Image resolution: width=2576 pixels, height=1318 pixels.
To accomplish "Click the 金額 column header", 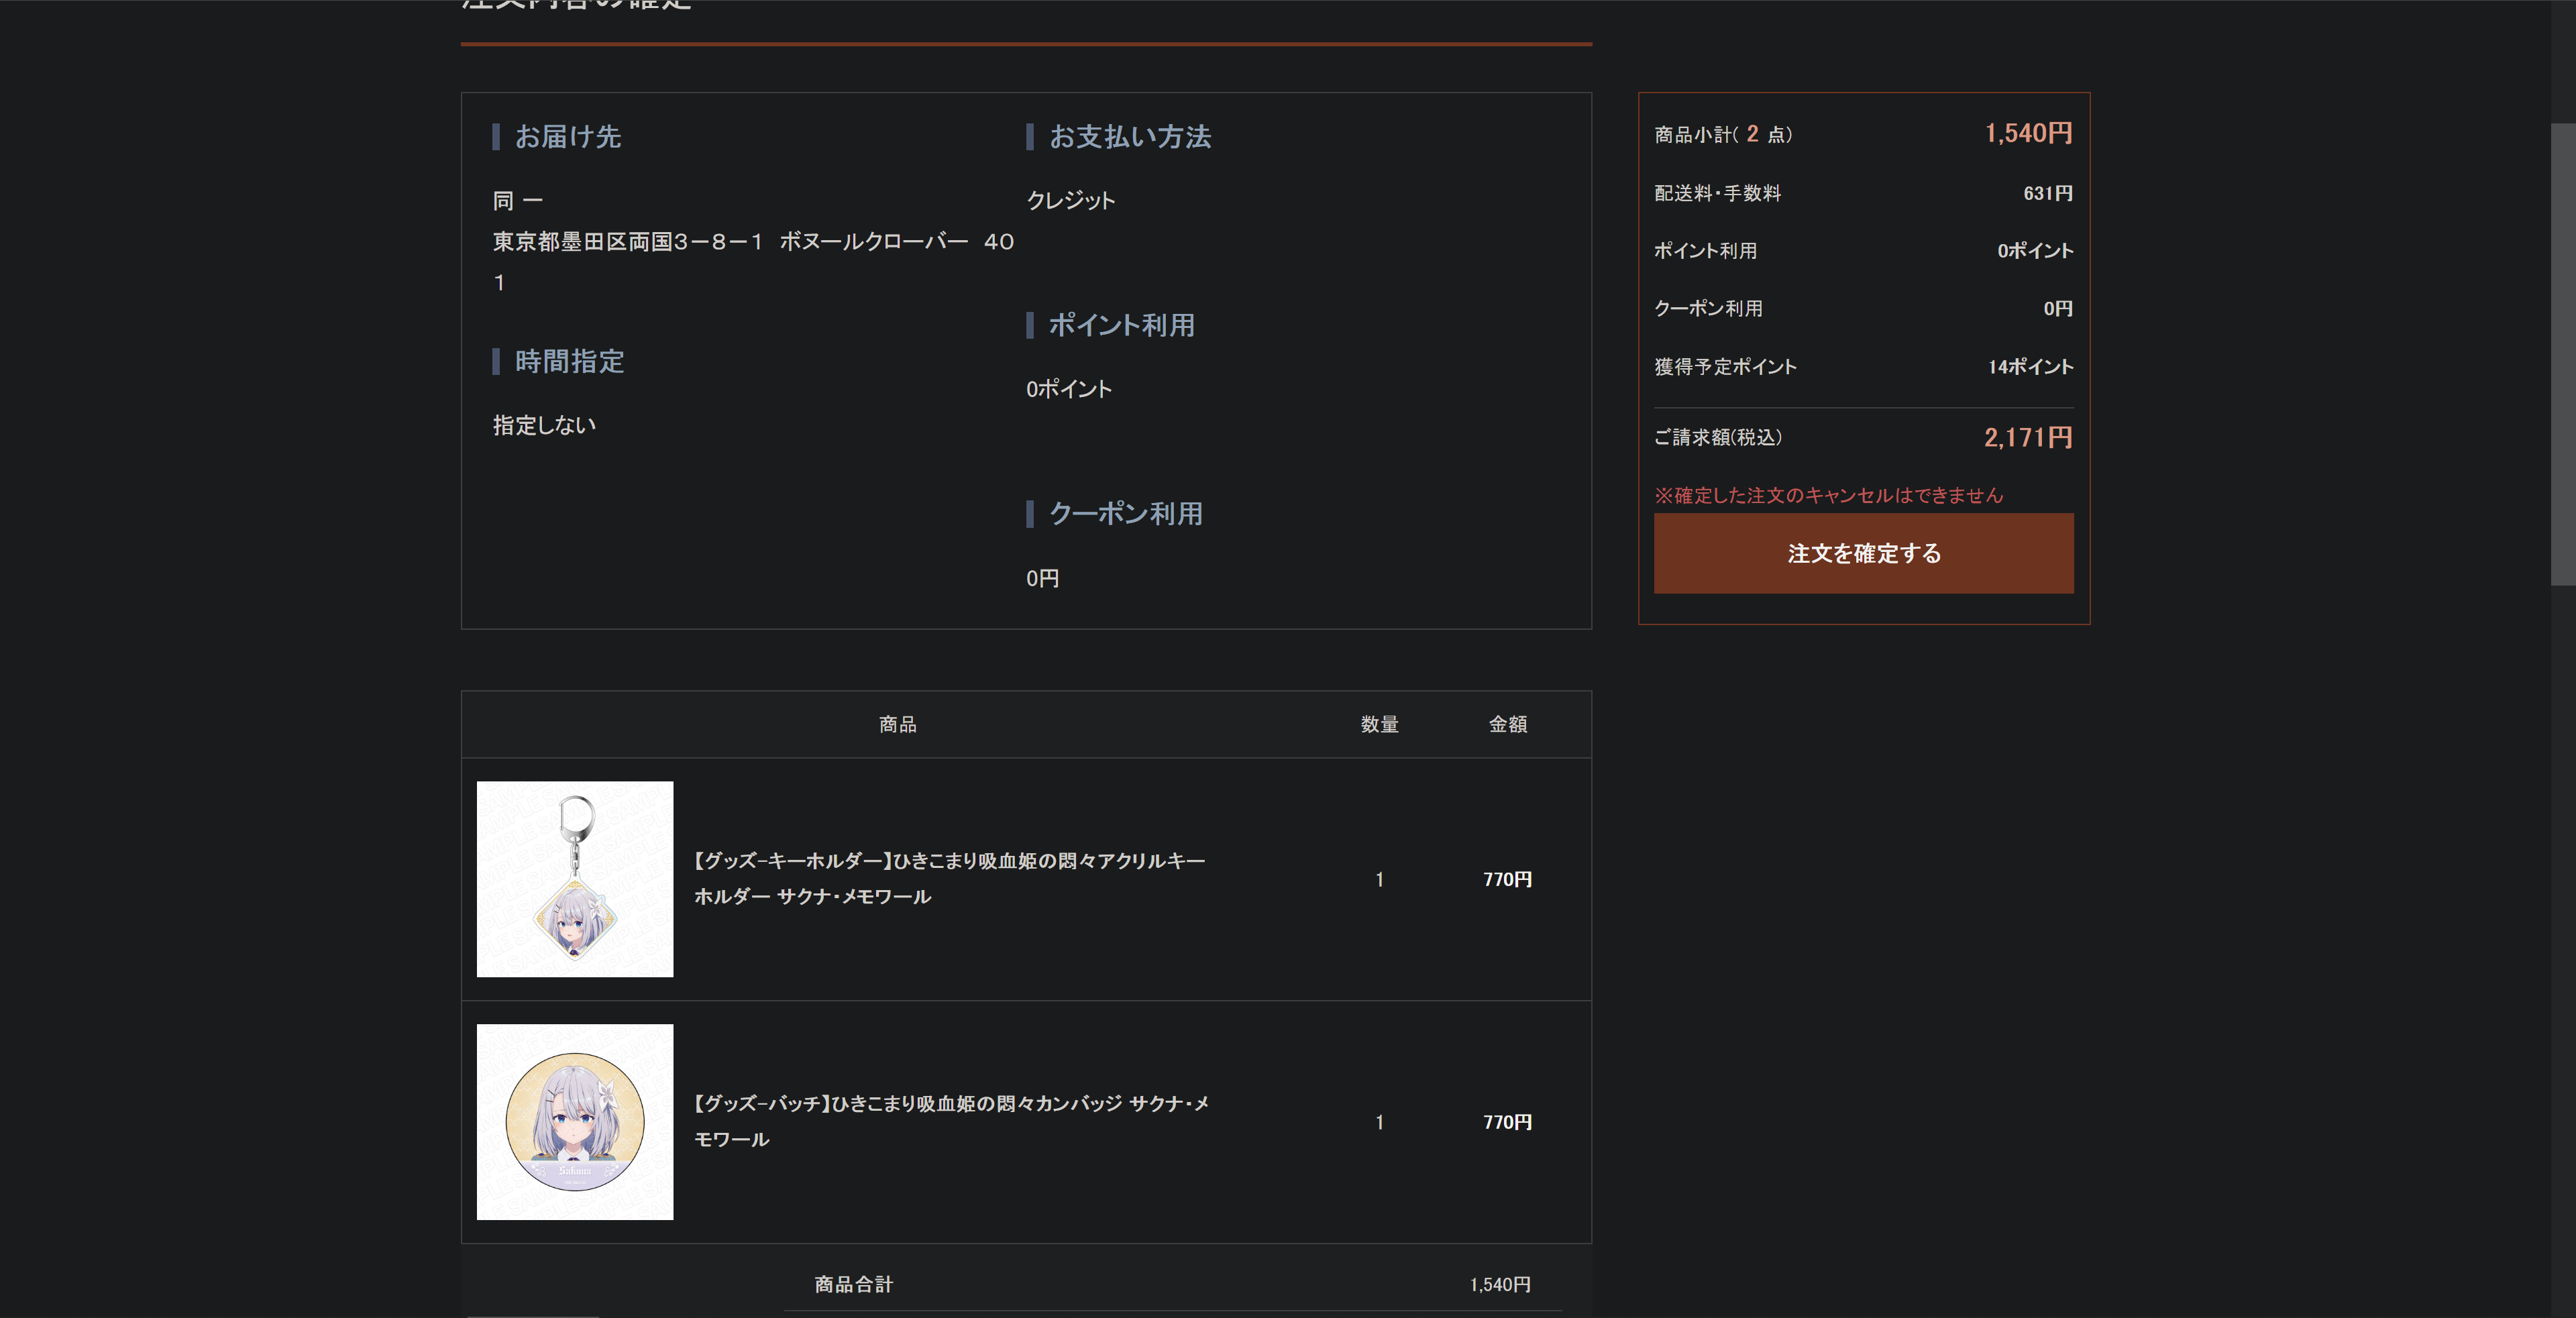I will pos(1507,724).
